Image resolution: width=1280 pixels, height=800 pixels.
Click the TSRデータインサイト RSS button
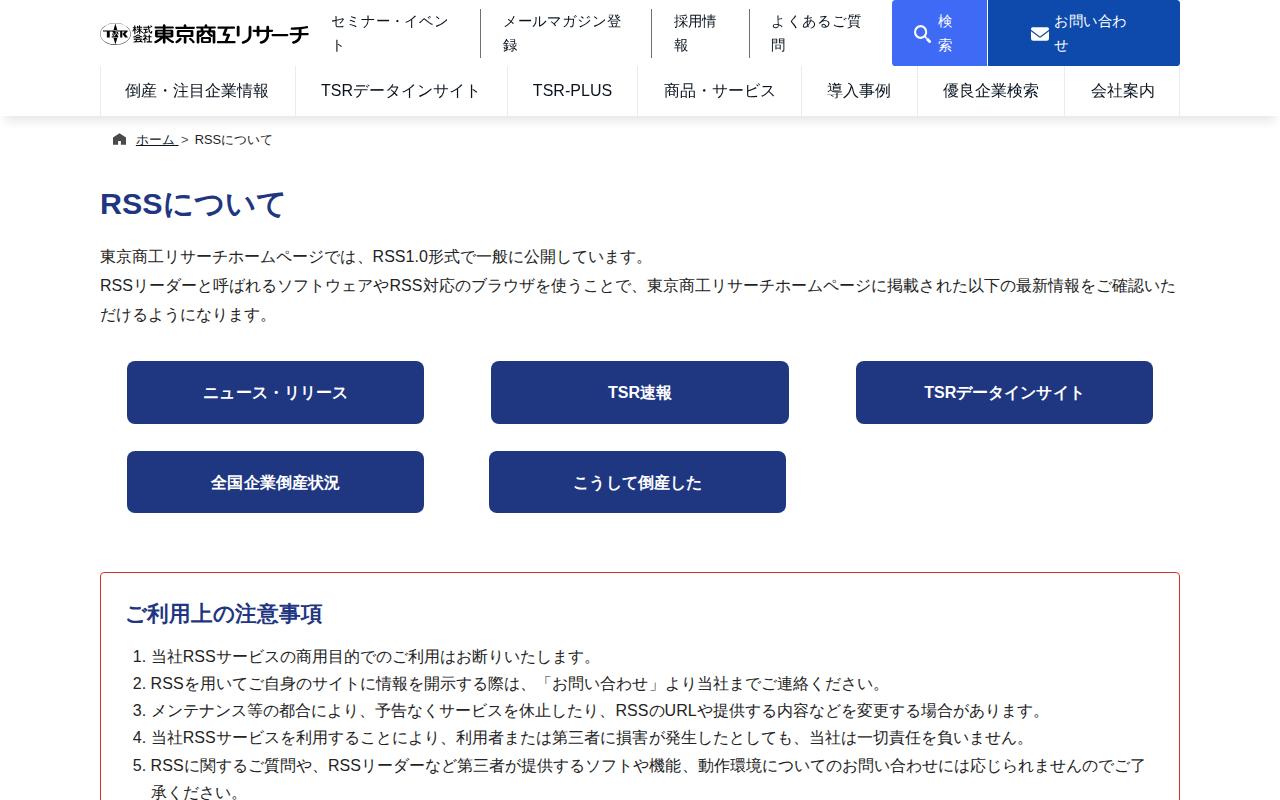pyautogui.click(x=1003, y=392)
